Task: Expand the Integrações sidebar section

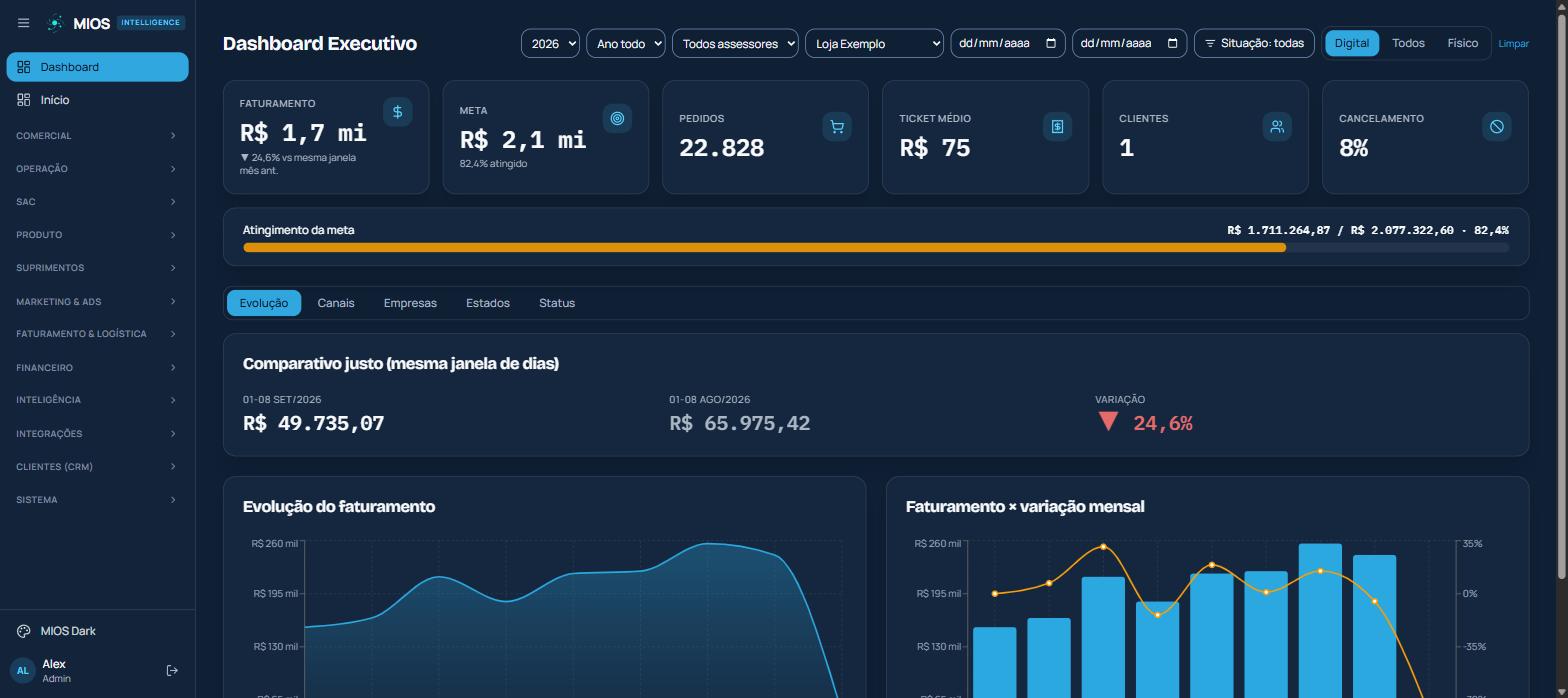Action: pyautogui.click(x=97, y=434)
